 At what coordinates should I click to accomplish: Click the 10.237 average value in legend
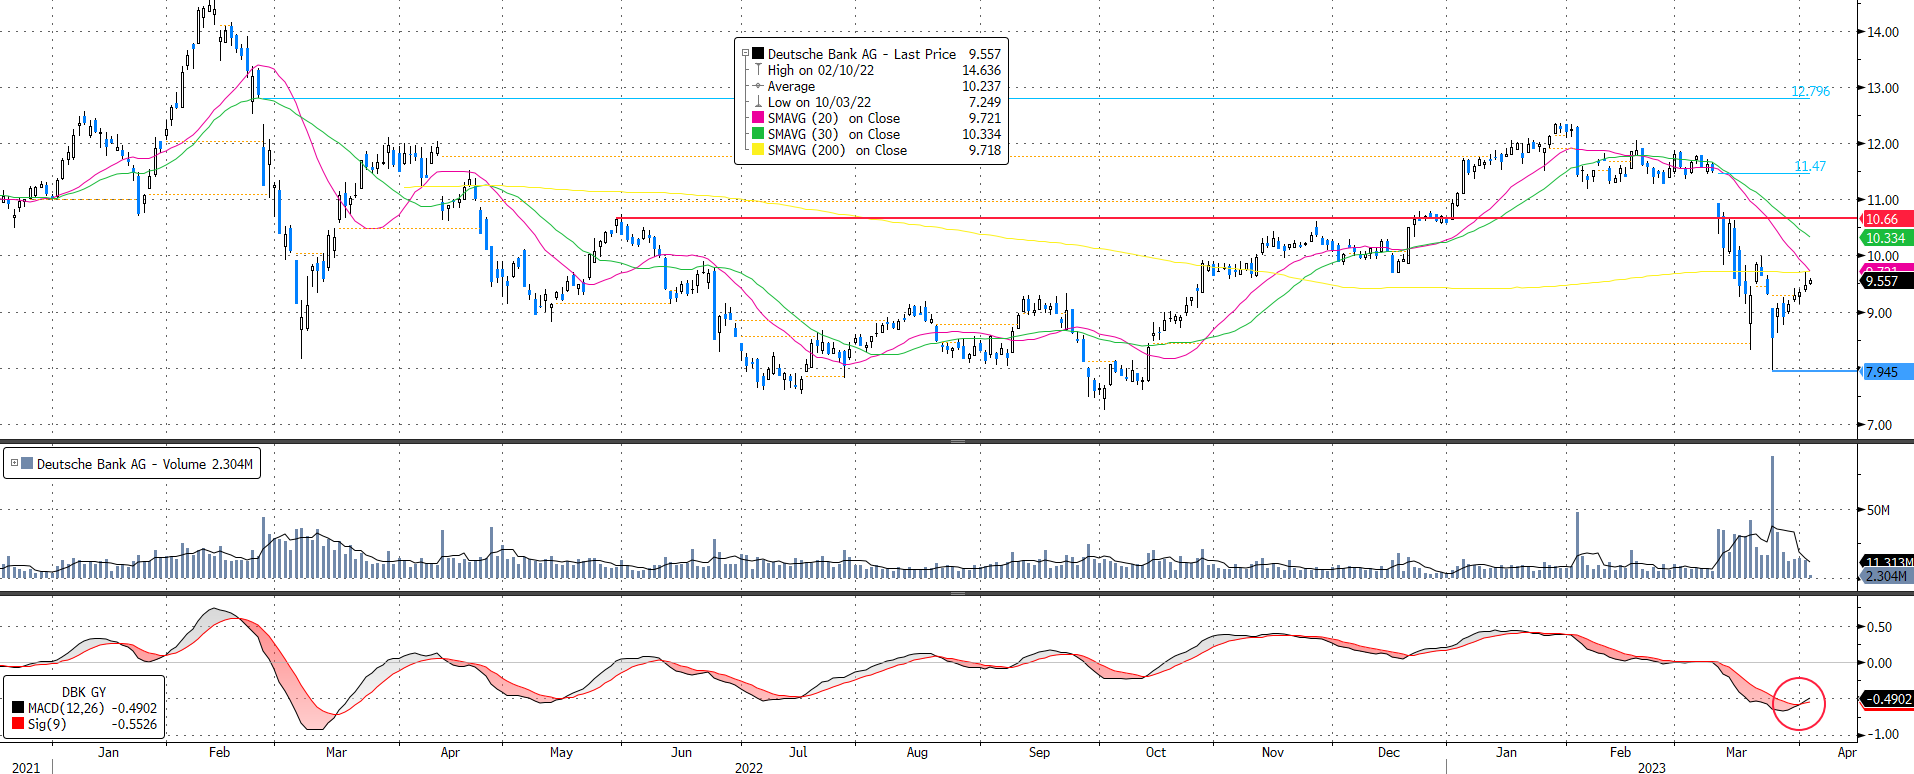(x=981, y=86)
